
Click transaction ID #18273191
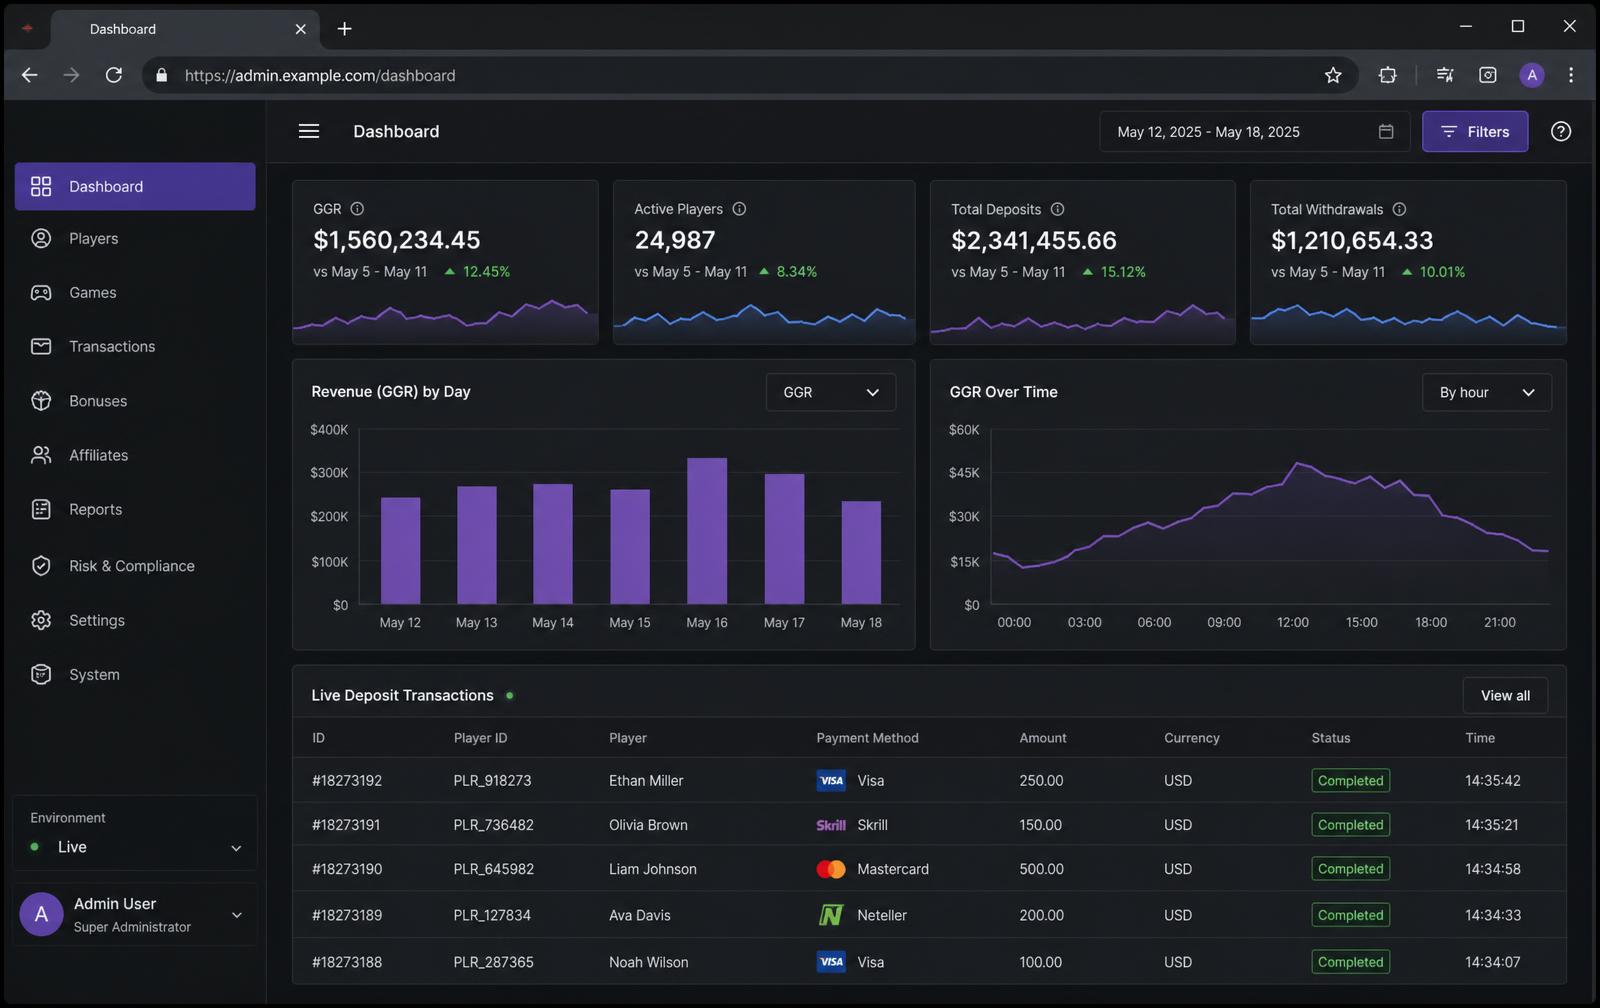[346, 825]
